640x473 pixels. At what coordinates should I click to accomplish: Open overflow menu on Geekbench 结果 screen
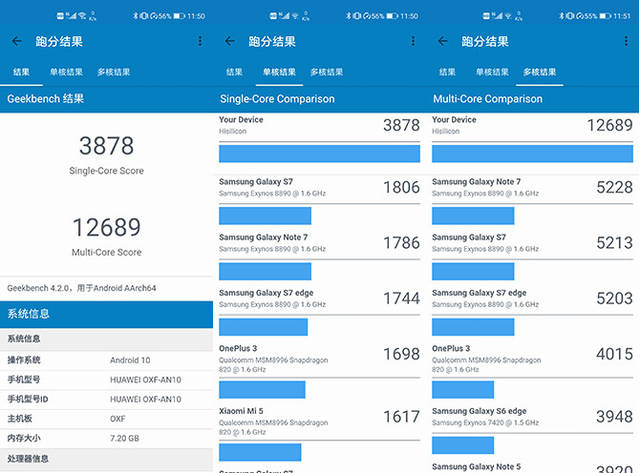click(x=200, y=41)
